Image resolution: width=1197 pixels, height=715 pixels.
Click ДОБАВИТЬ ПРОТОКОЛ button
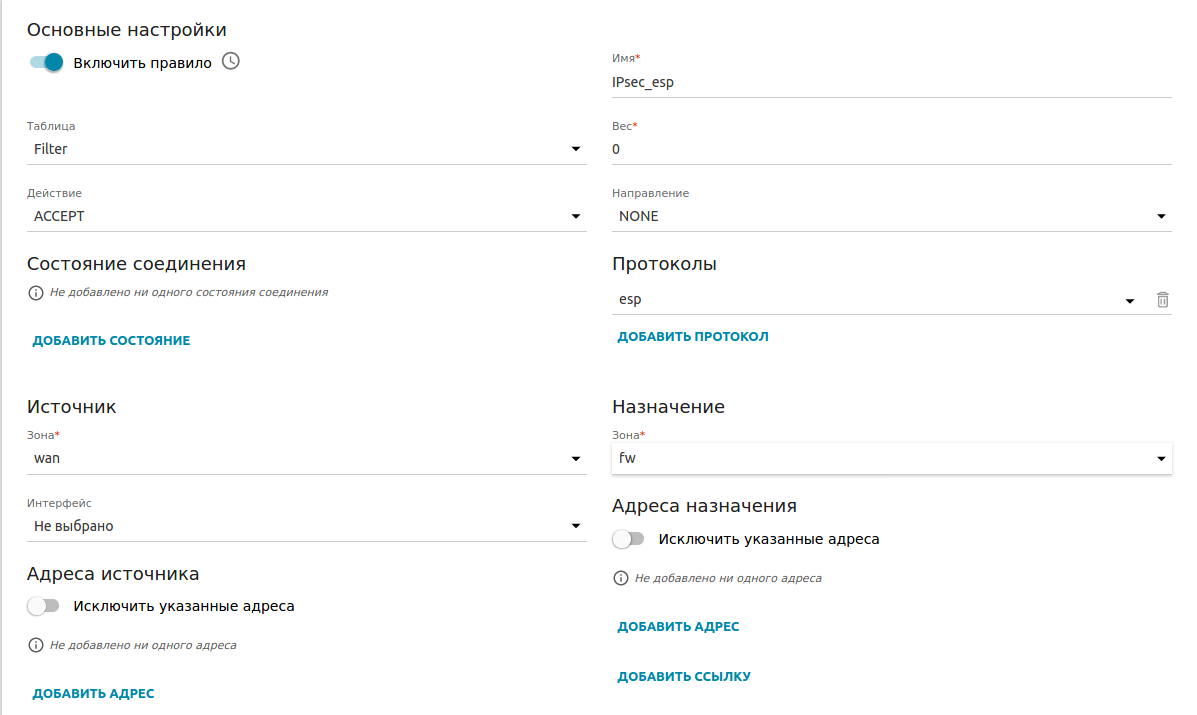693,337
